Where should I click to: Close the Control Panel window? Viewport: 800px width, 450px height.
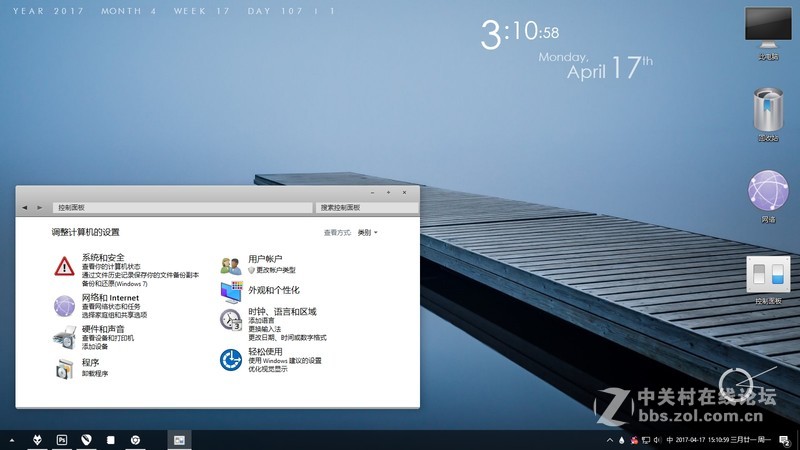click(404, 193)
